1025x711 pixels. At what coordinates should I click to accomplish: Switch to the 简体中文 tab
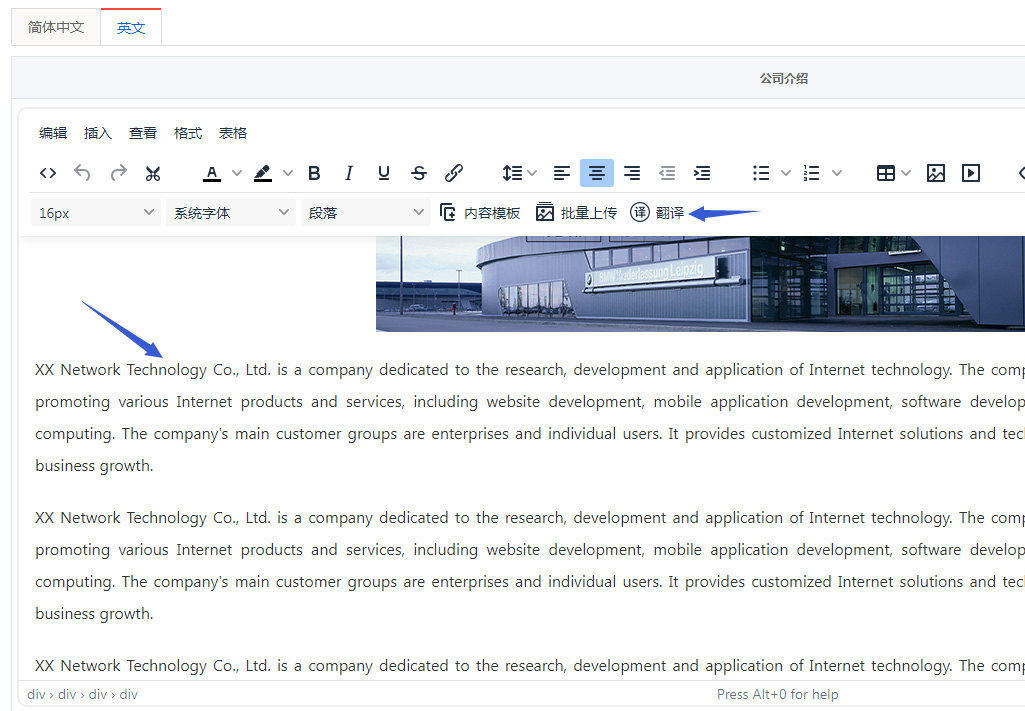click(56, 27)
